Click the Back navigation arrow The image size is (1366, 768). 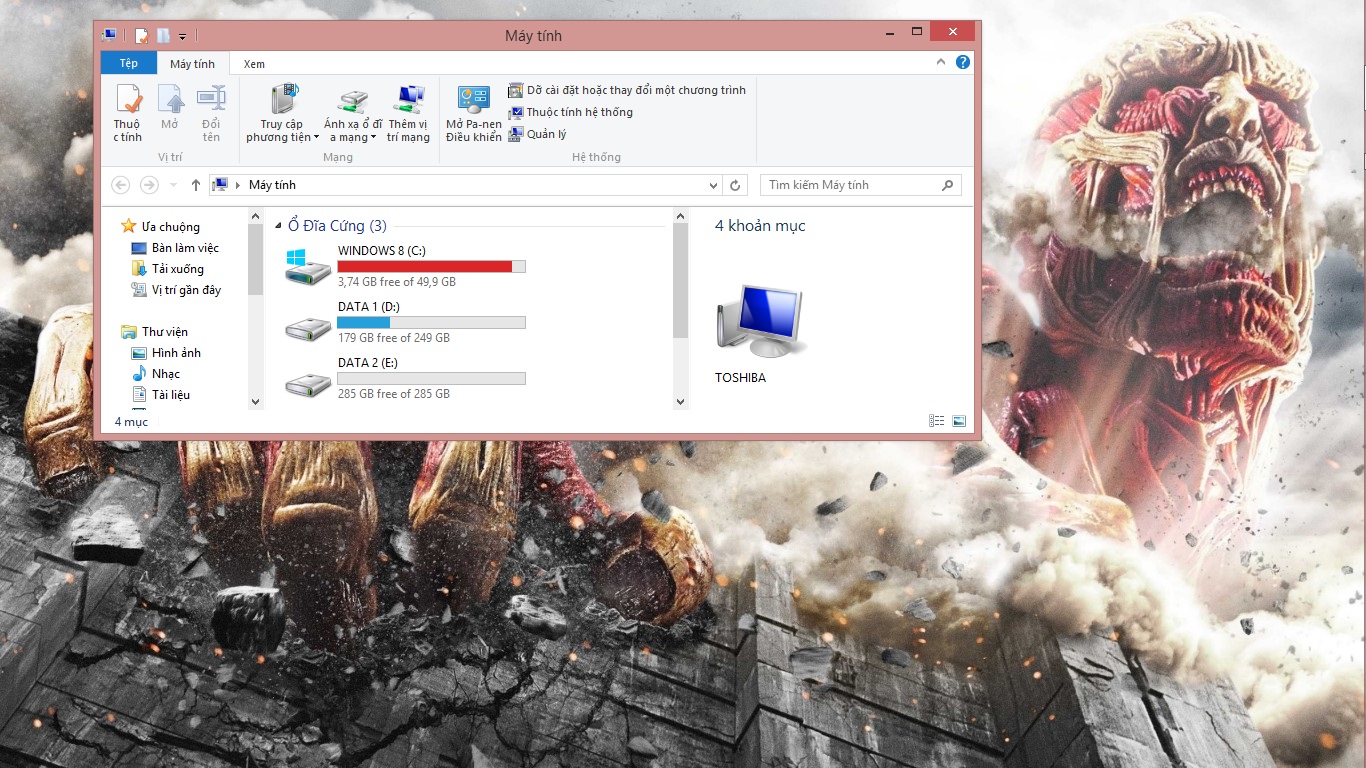tap(121, 185)
